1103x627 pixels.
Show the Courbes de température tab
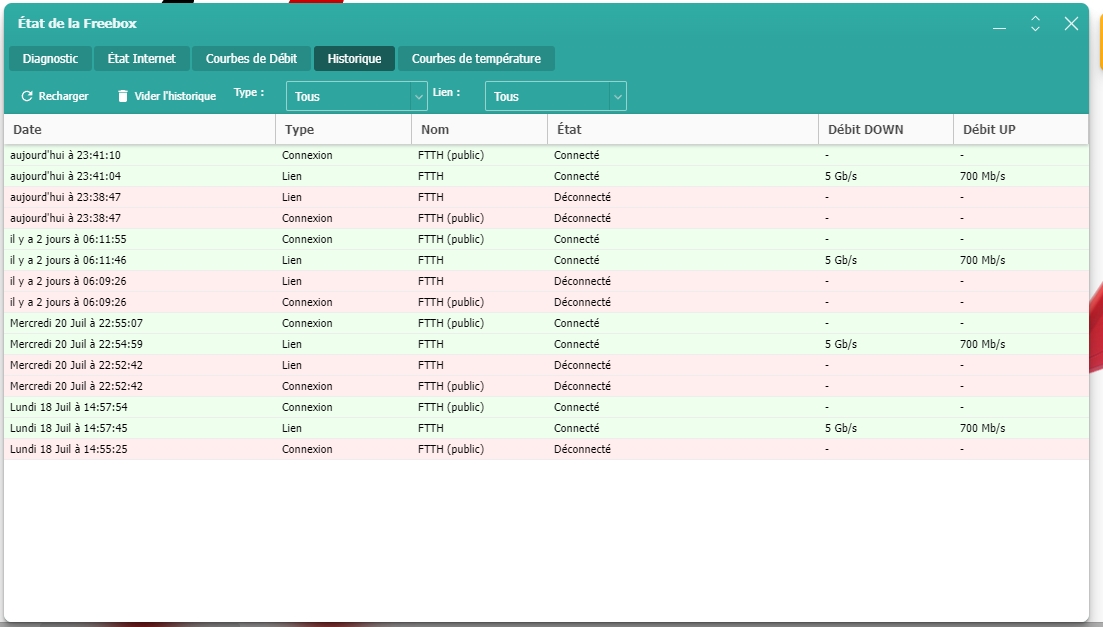[476, 59]
